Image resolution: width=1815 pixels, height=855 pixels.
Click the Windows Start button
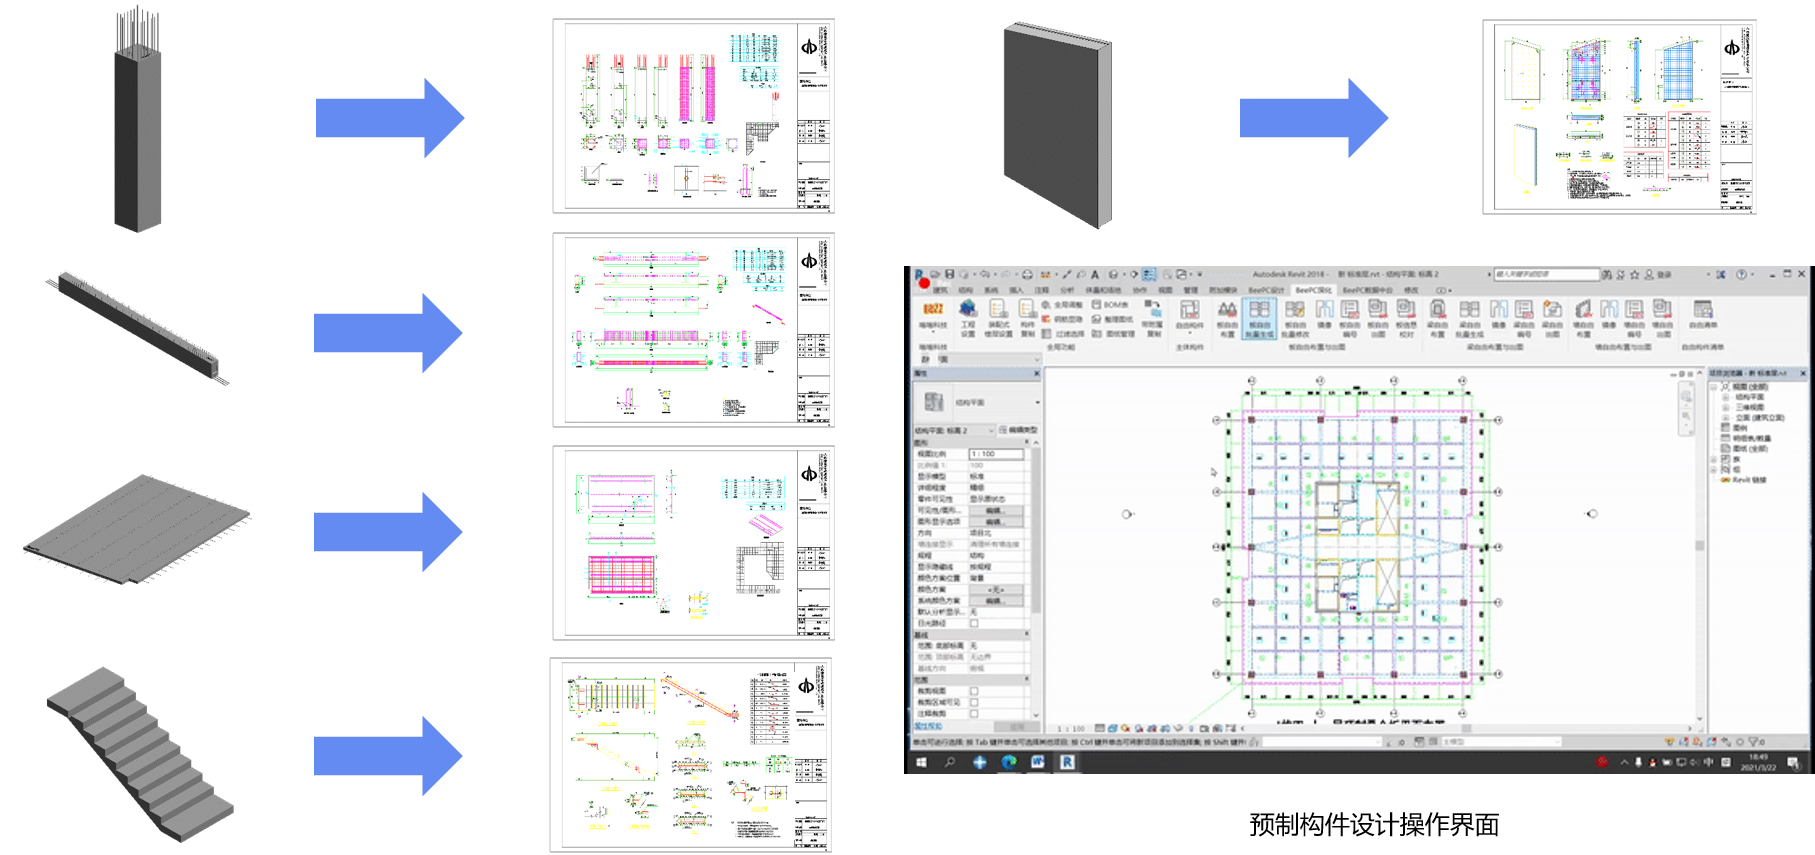[921, 762]
